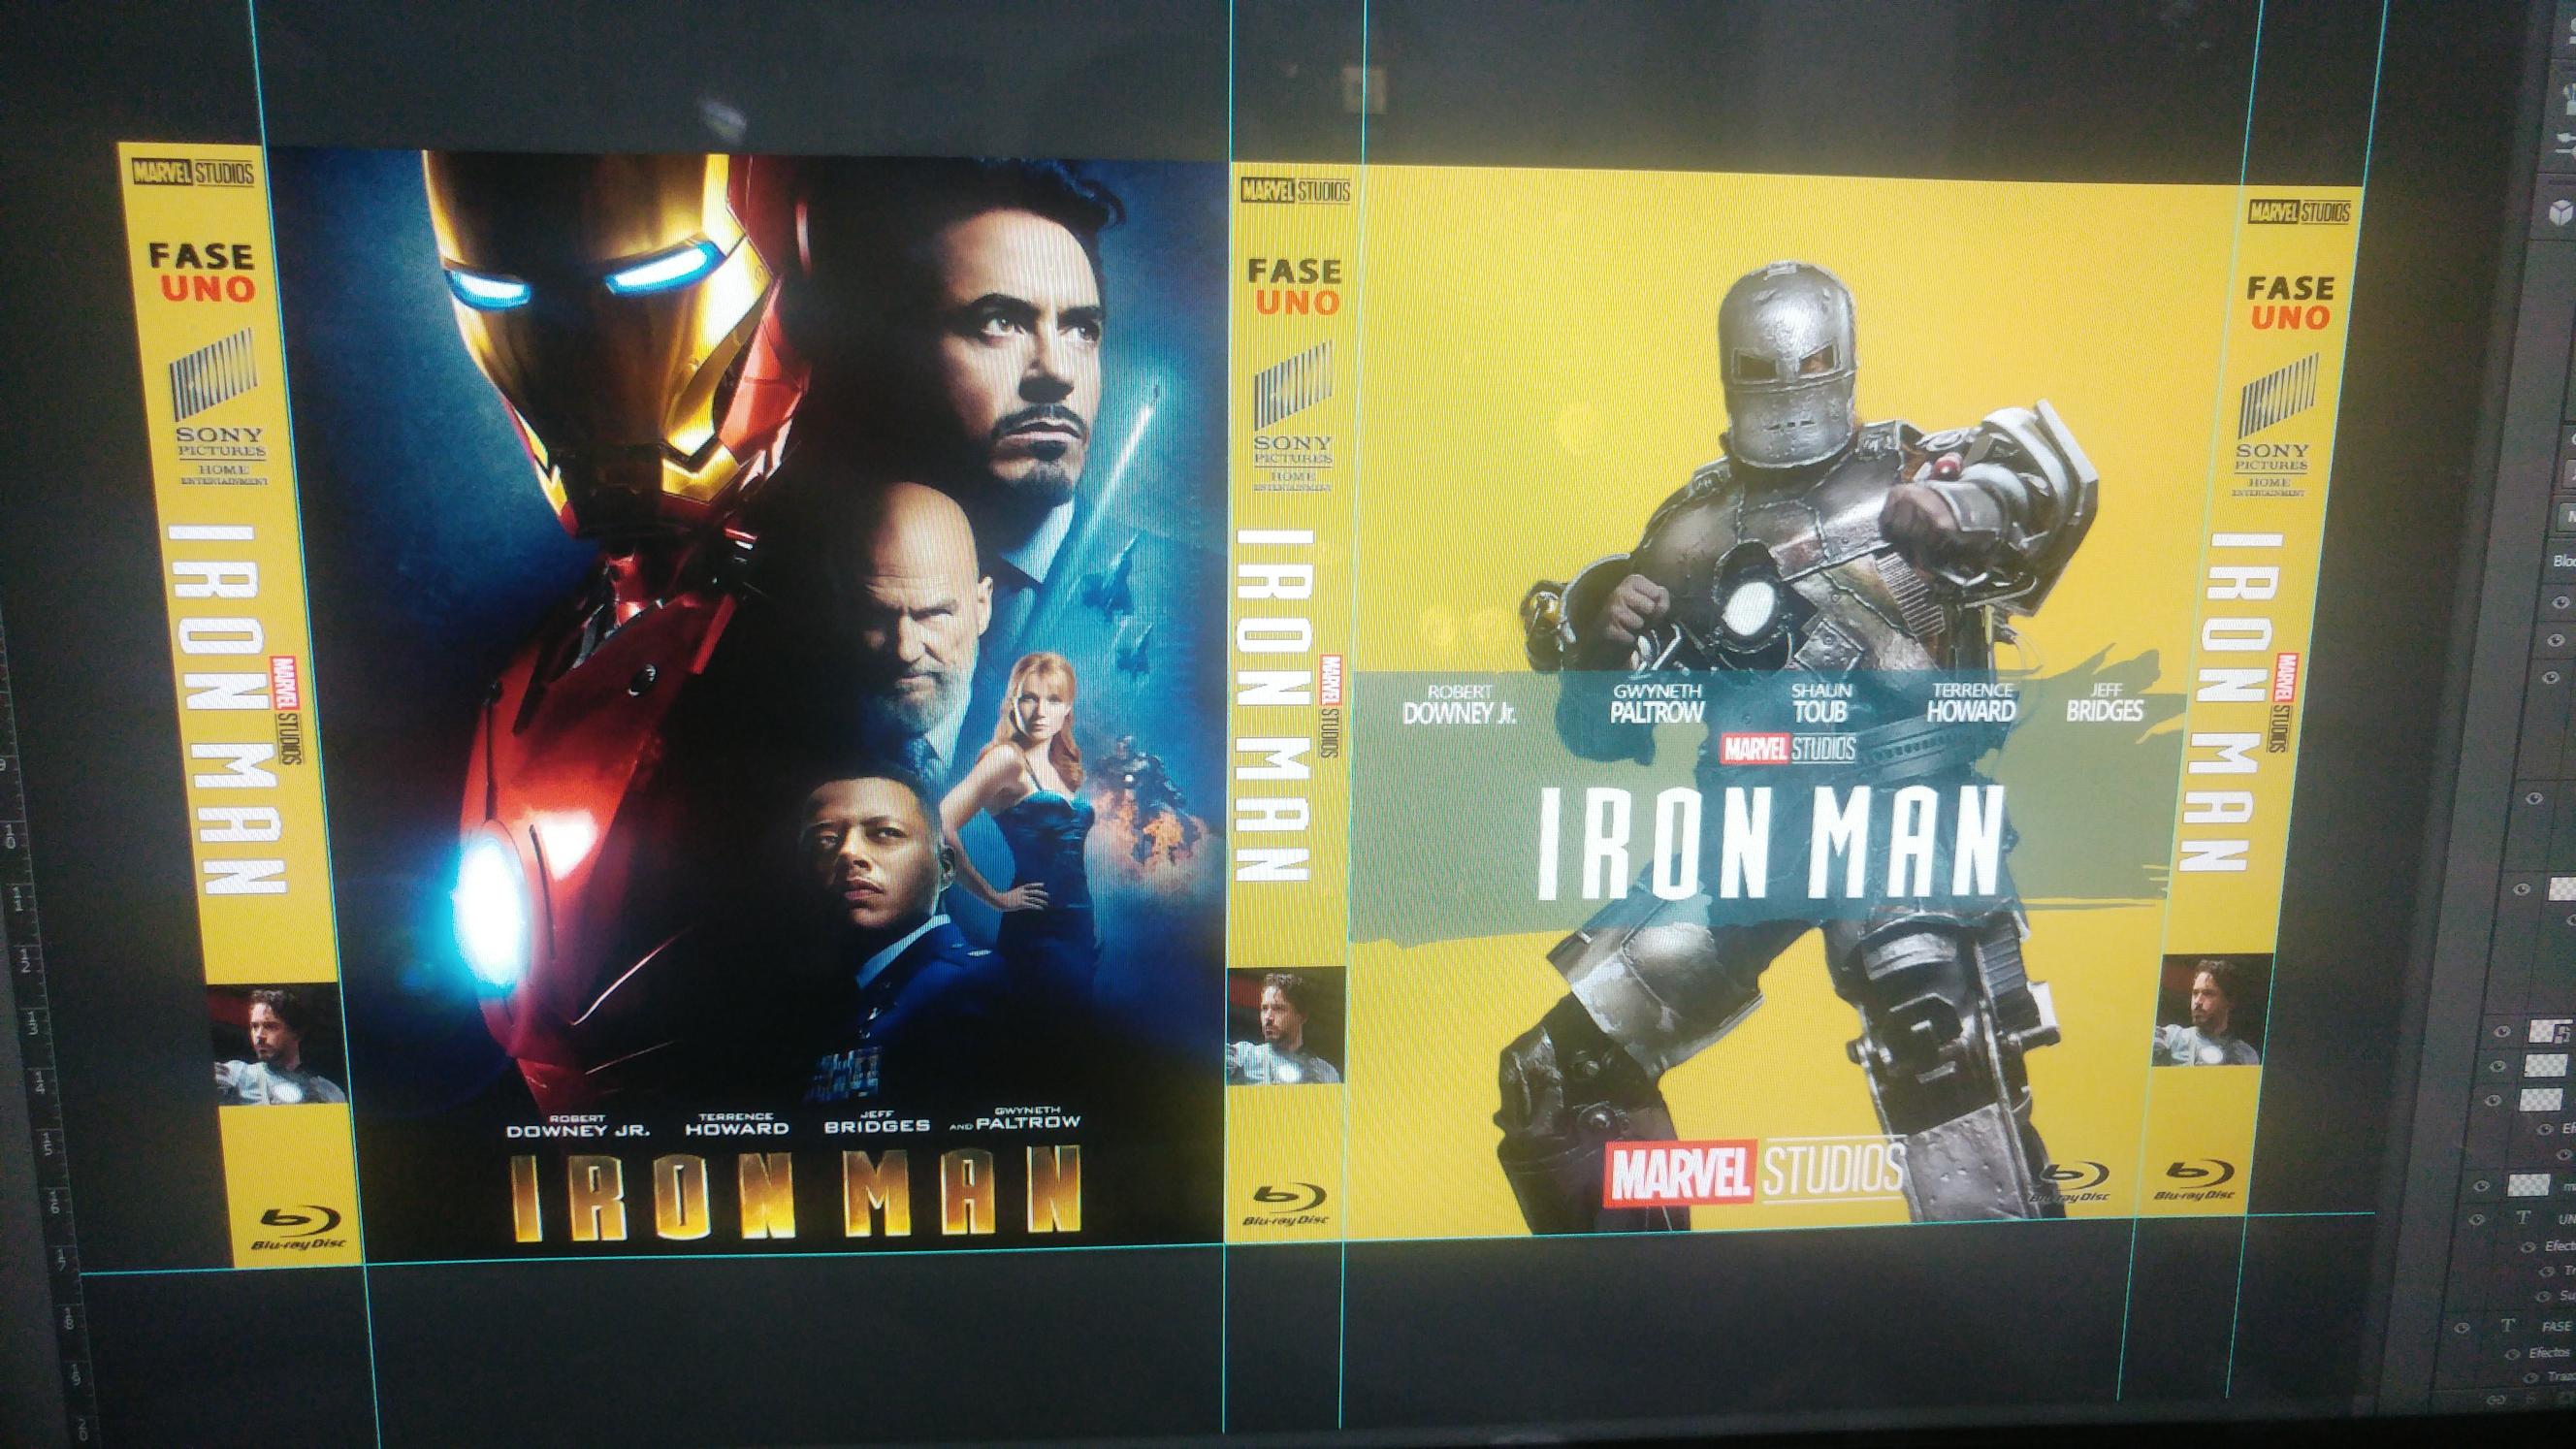Hide the UNO text layer

click(2479, 1219)
